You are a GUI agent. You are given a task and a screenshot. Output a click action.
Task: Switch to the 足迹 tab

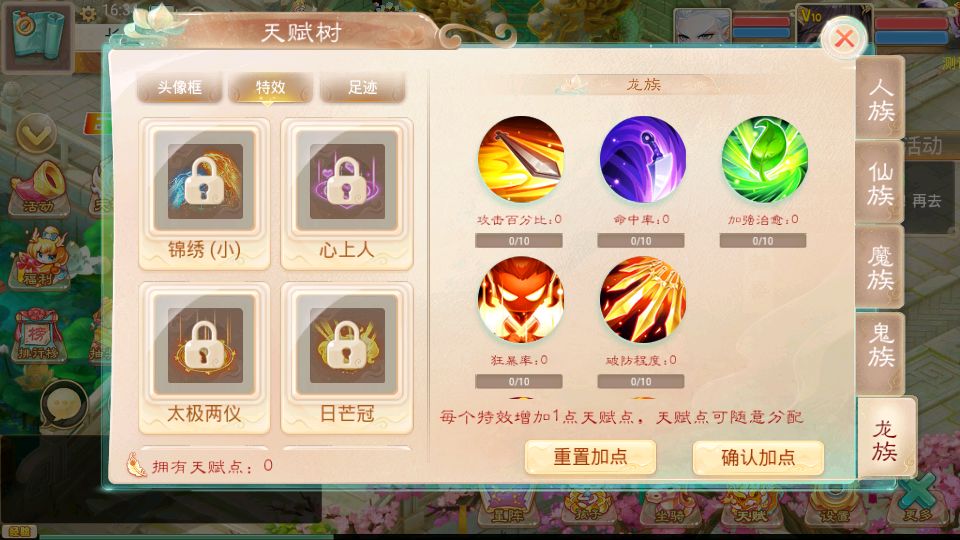(x=362, y=88)
